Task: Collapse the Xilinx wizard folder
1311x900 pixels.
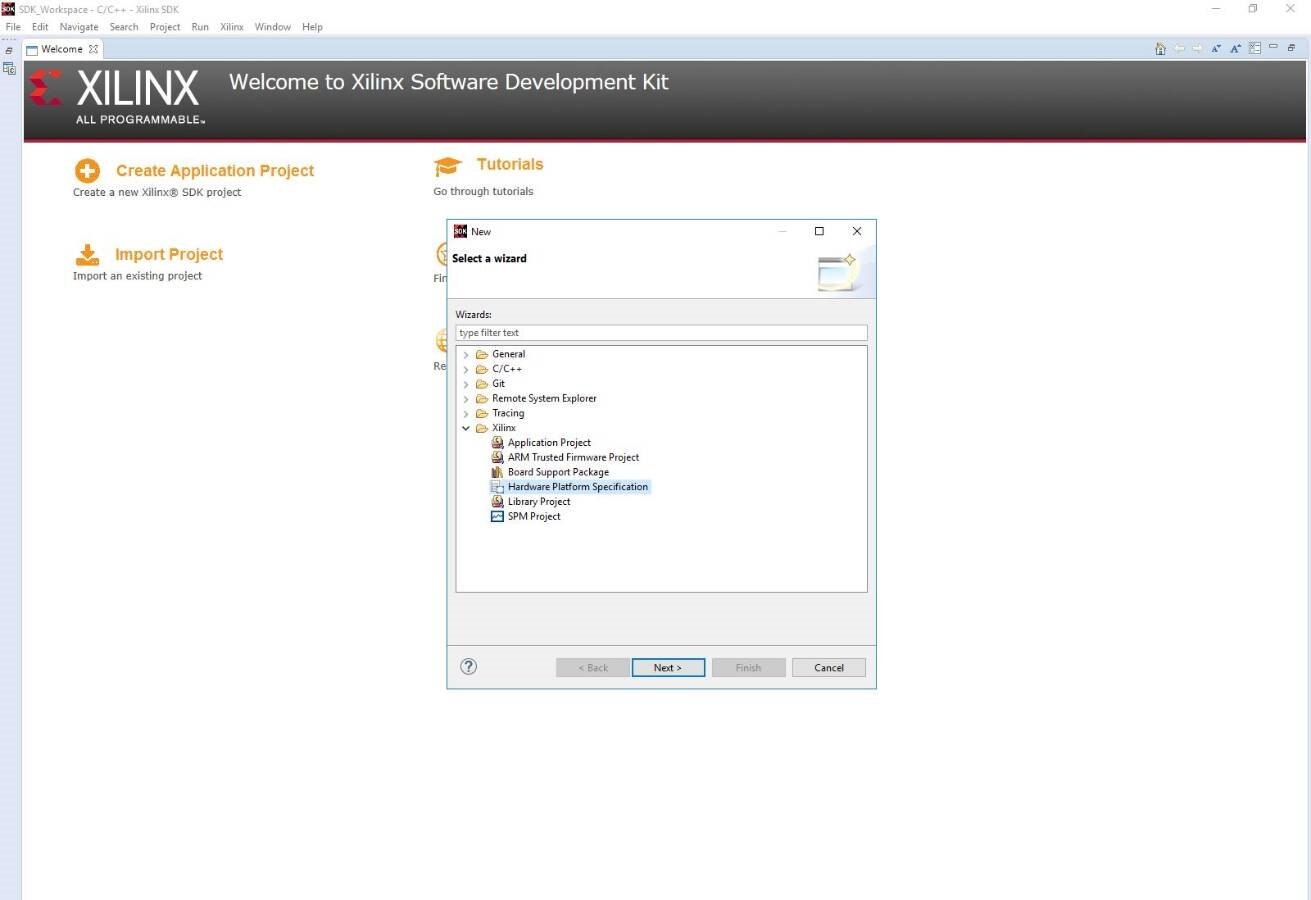Action: (466, 428)
